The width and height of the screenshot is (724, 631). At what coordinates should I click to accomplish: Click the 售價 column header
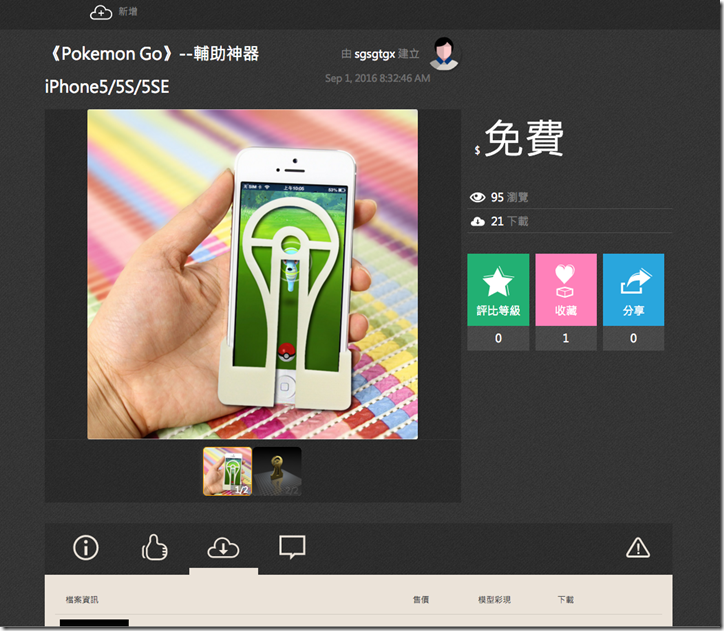(421, 600)
